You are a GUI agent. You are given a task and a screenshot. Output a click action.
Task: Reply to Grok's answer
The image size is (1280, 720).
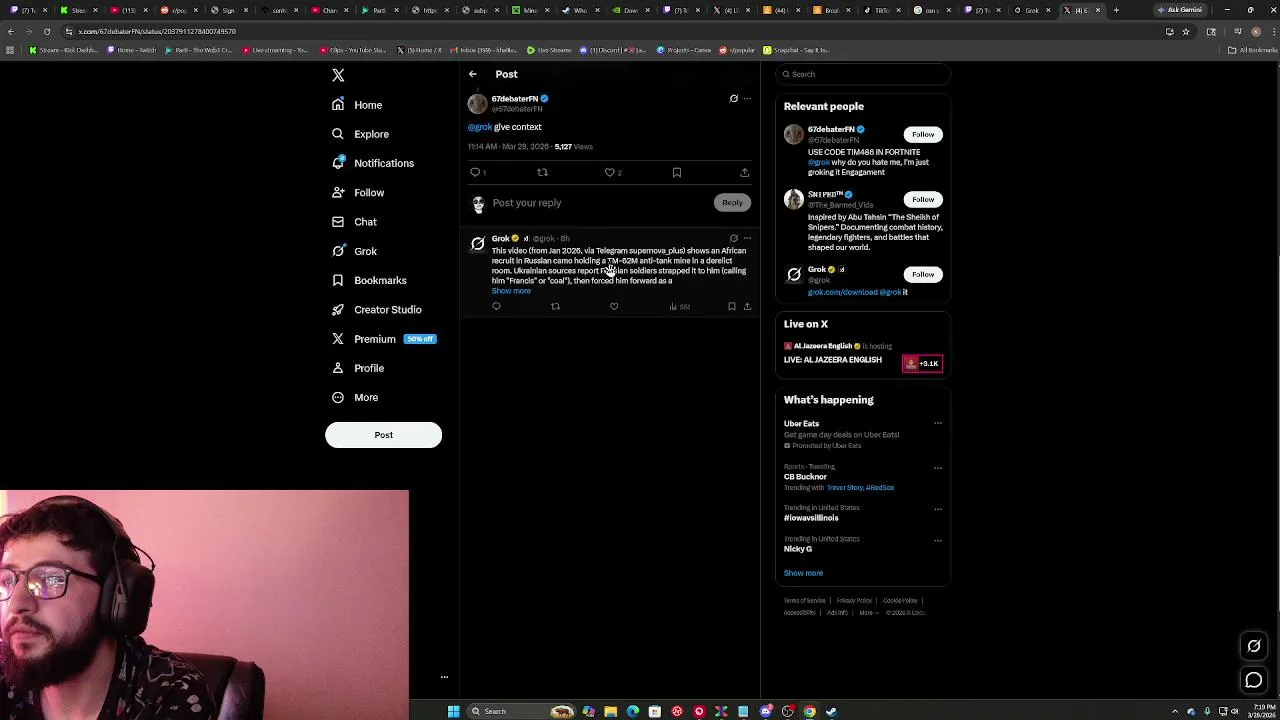click(496, 307)
